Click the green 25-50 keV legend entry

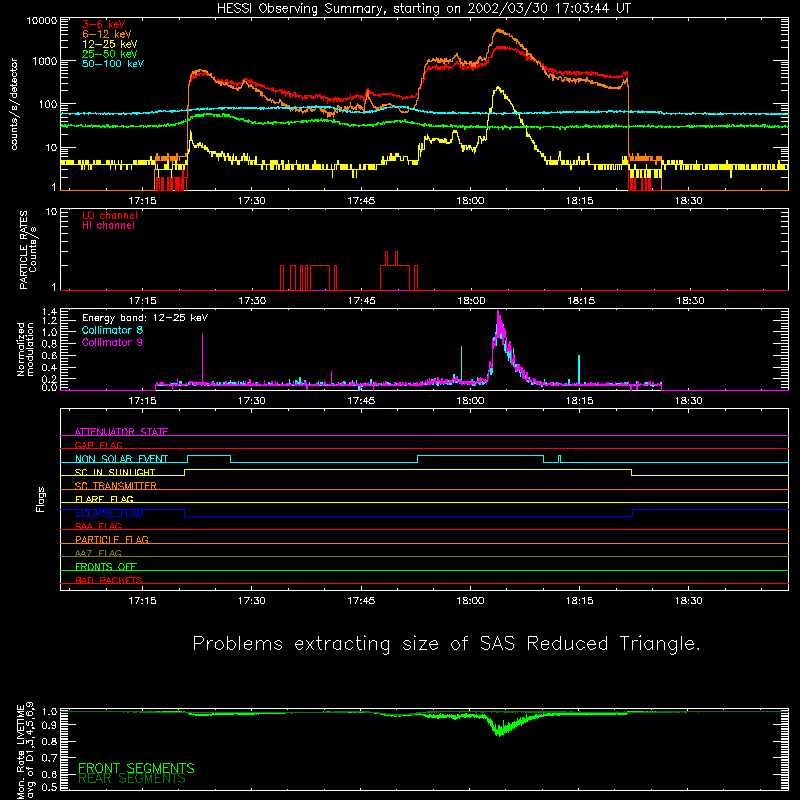point(110,54)
